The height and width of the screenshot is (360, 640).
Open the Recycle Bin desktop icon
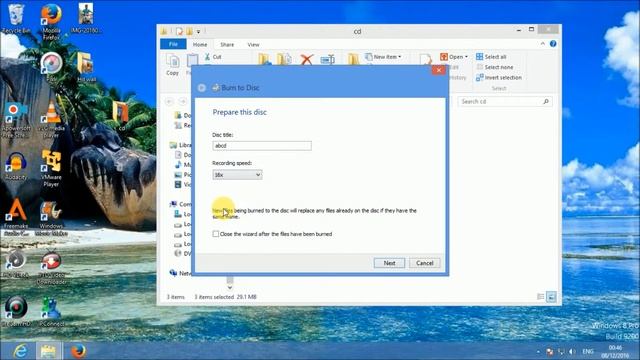16,19
